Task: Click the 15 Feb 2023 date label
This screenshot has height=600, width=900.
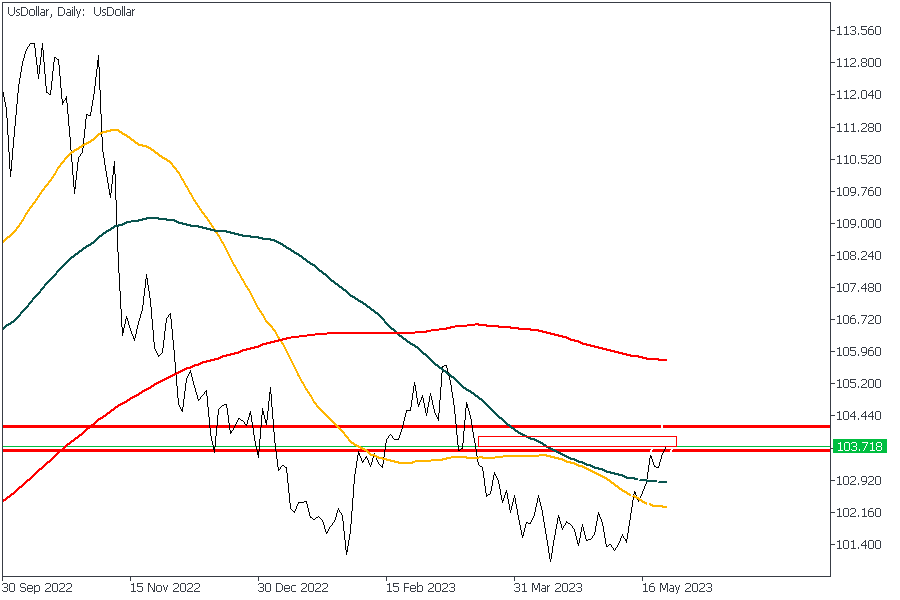Action: point(421,587)
